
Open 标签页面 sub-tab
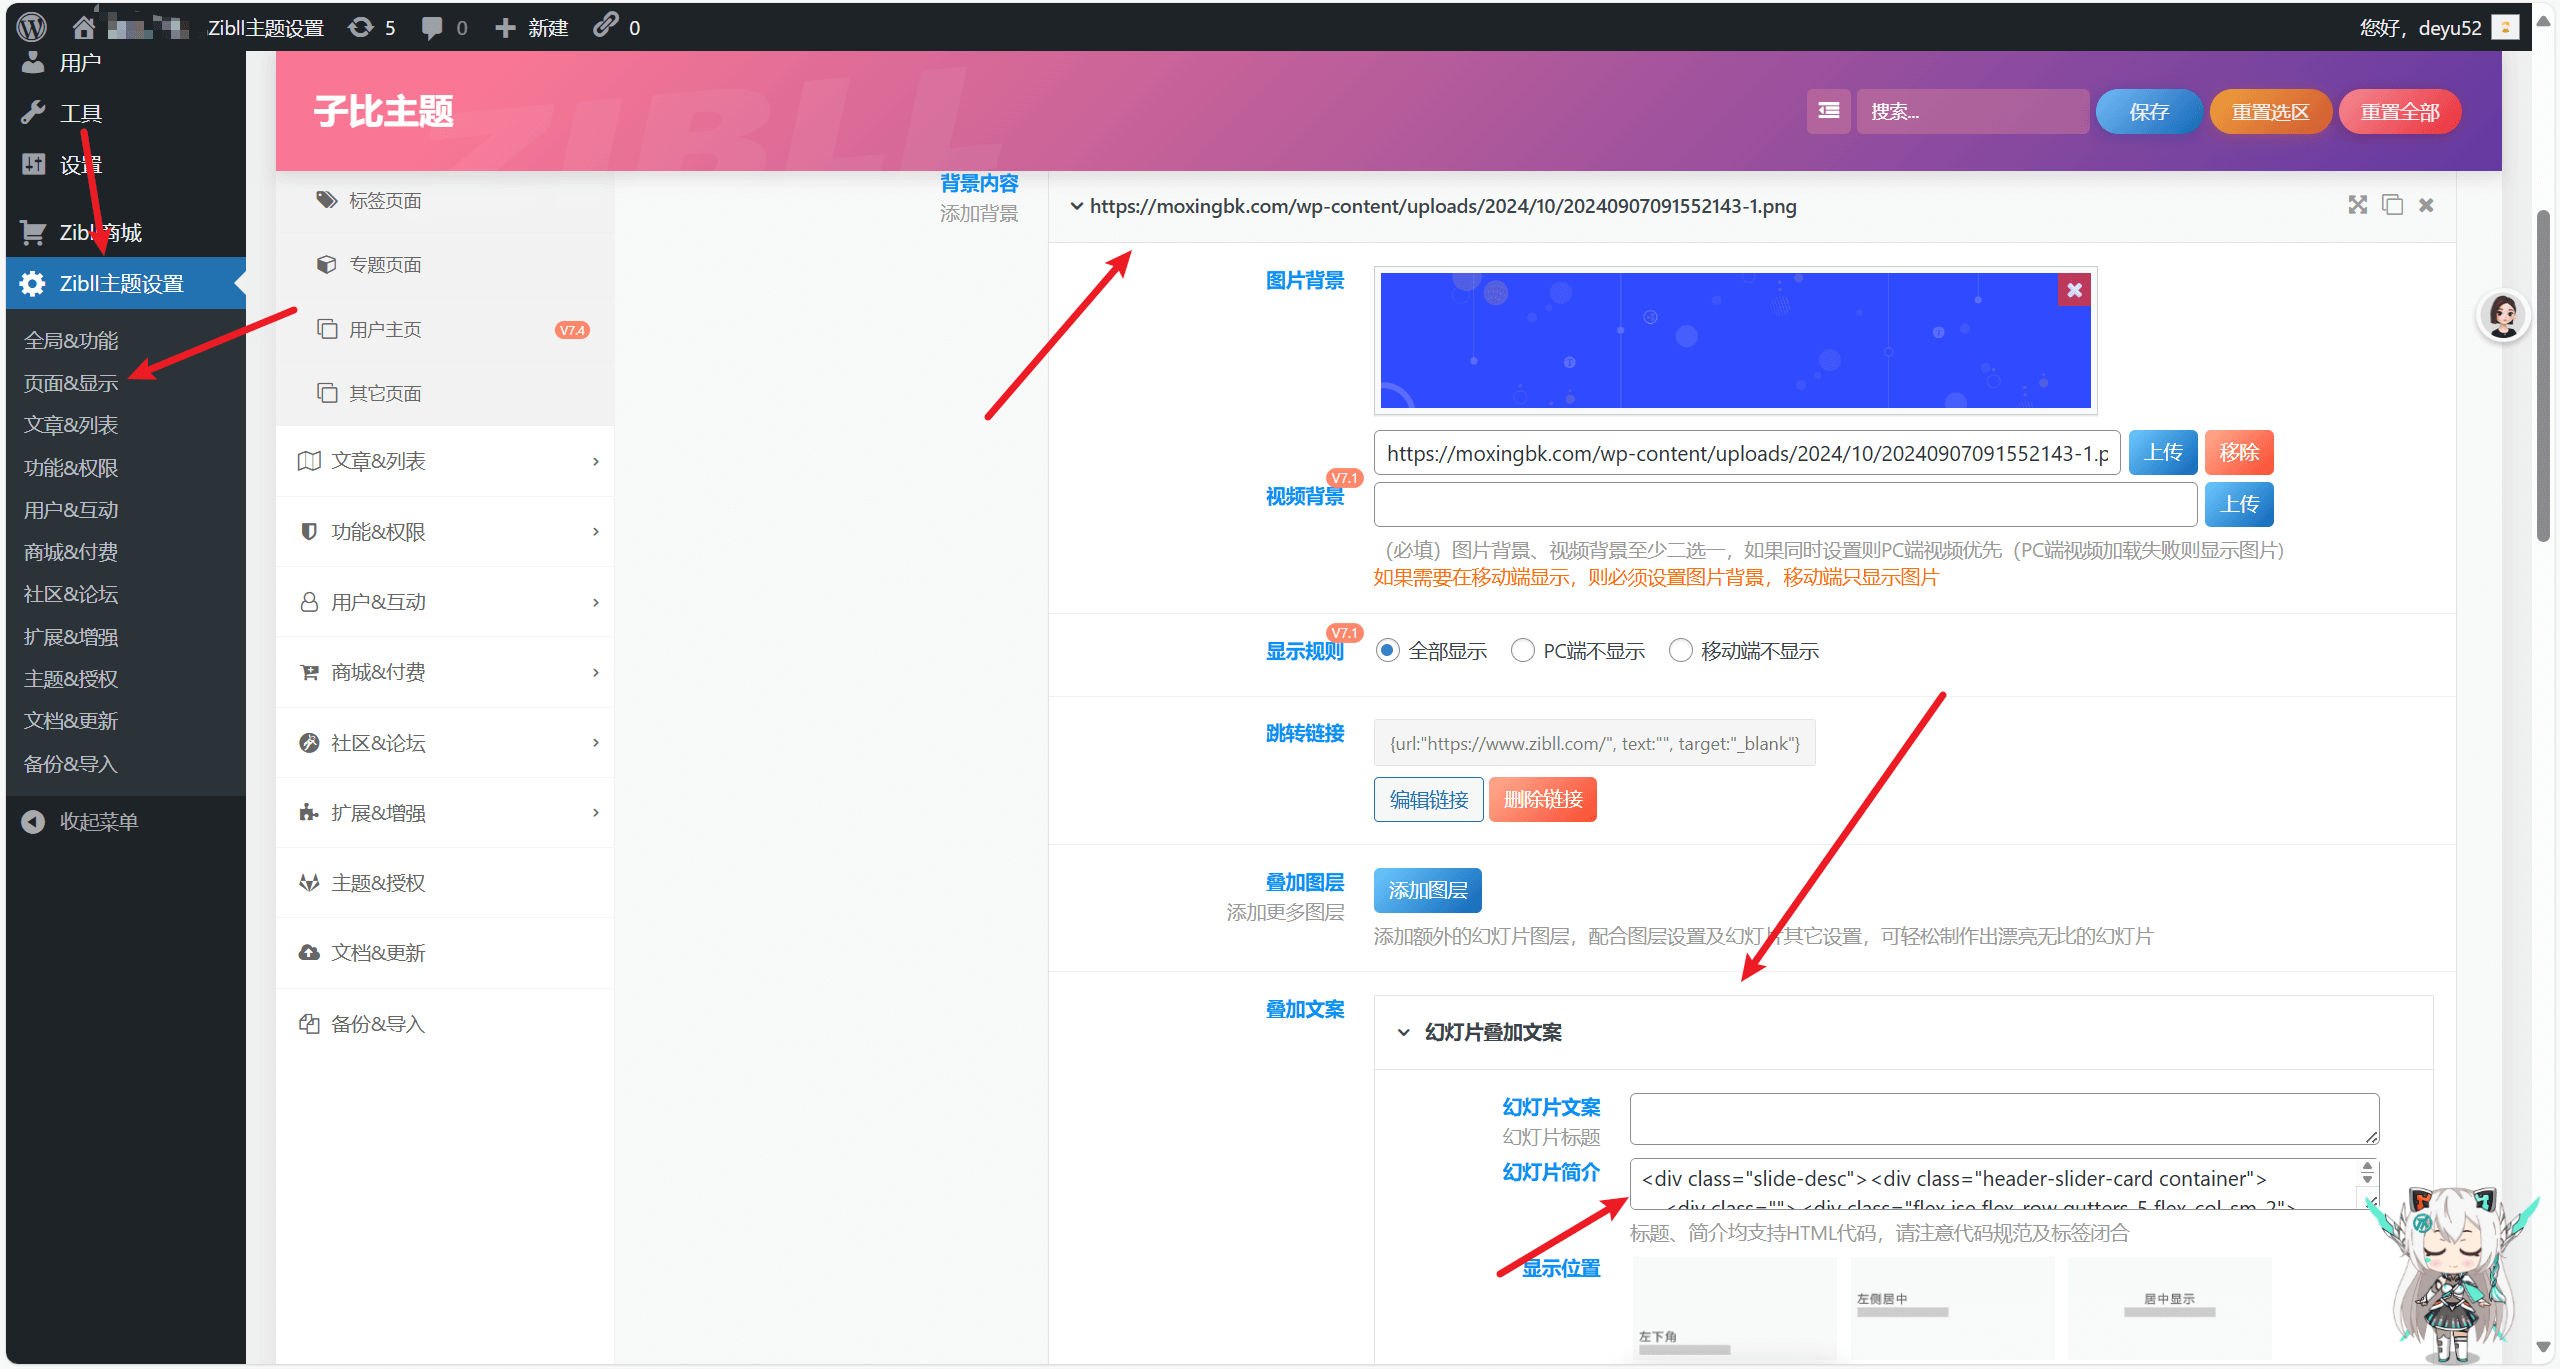[x=445, y=201]
